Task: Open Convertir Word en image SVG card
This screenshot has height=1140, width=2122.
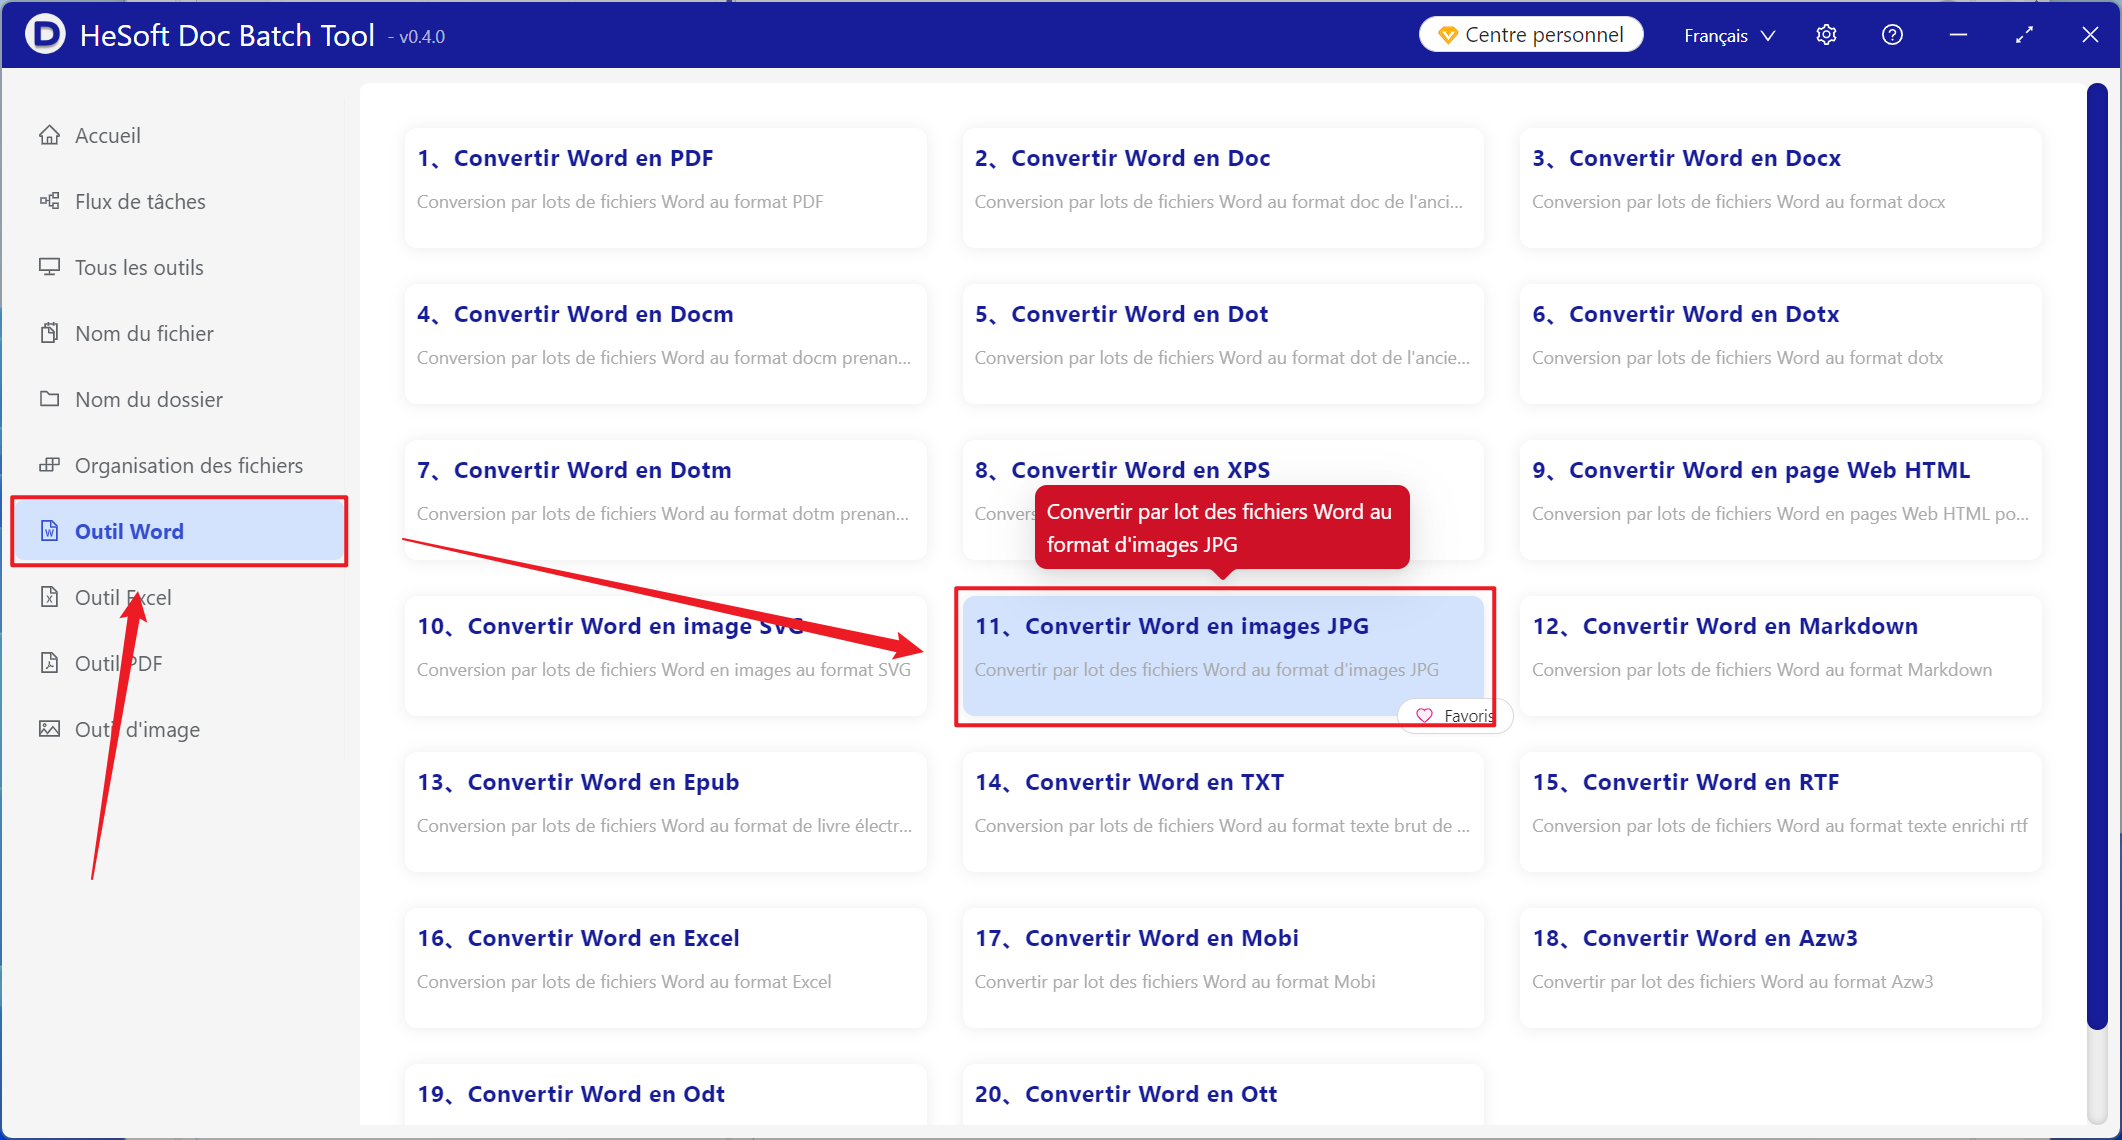Action: [665, 655]
